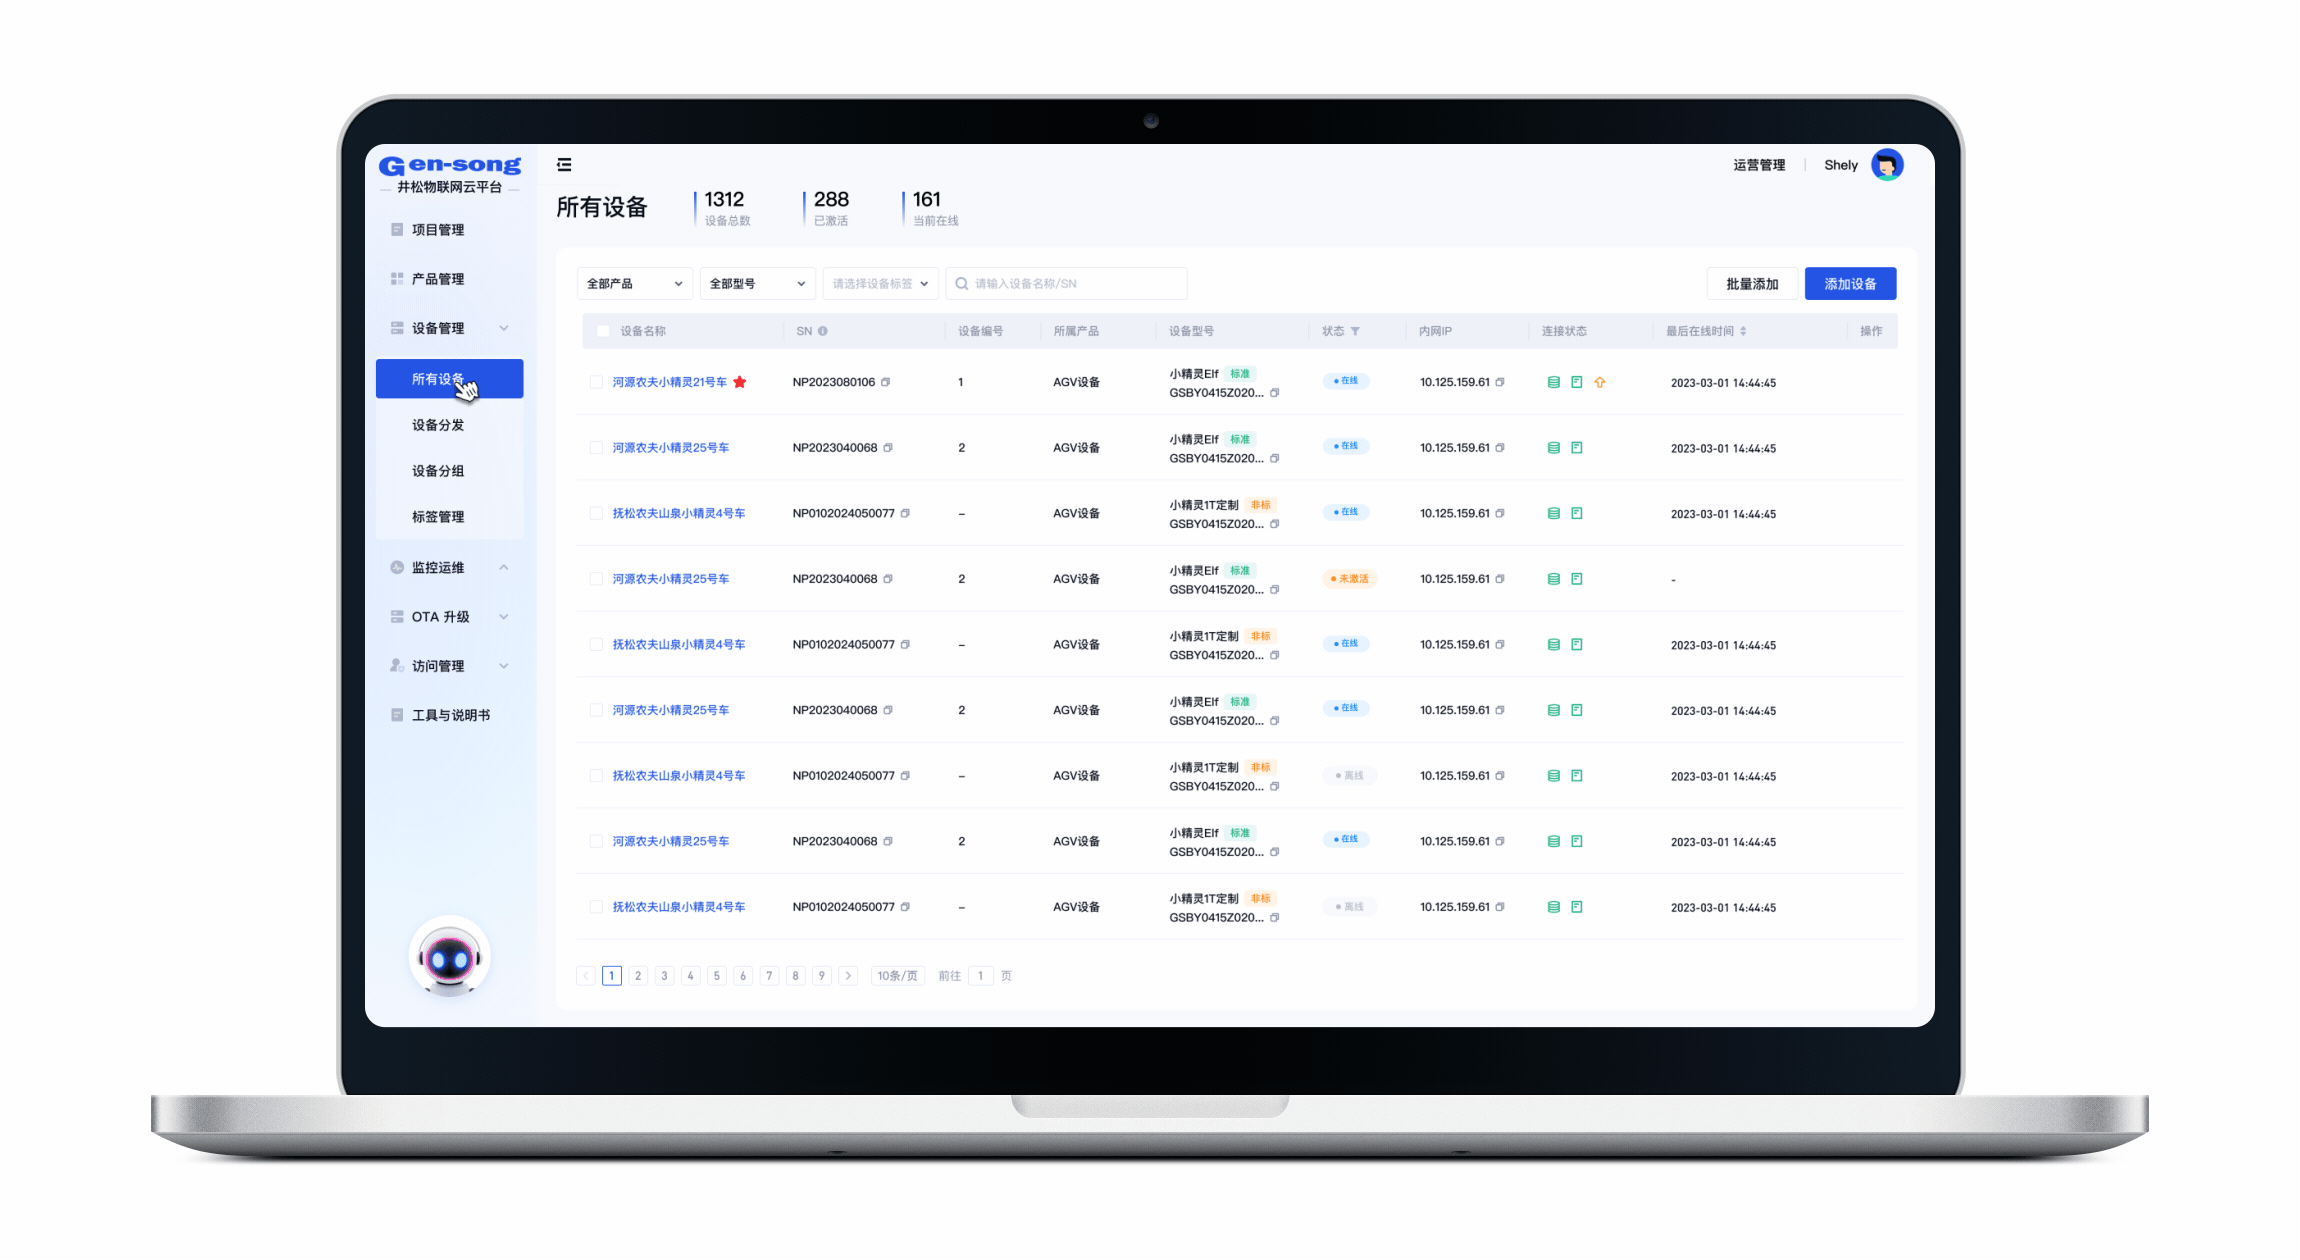The height and width of the screenshot is (1260, 2300).
Task: Open the 全部型号 dropdown
Action: point(757,284)
